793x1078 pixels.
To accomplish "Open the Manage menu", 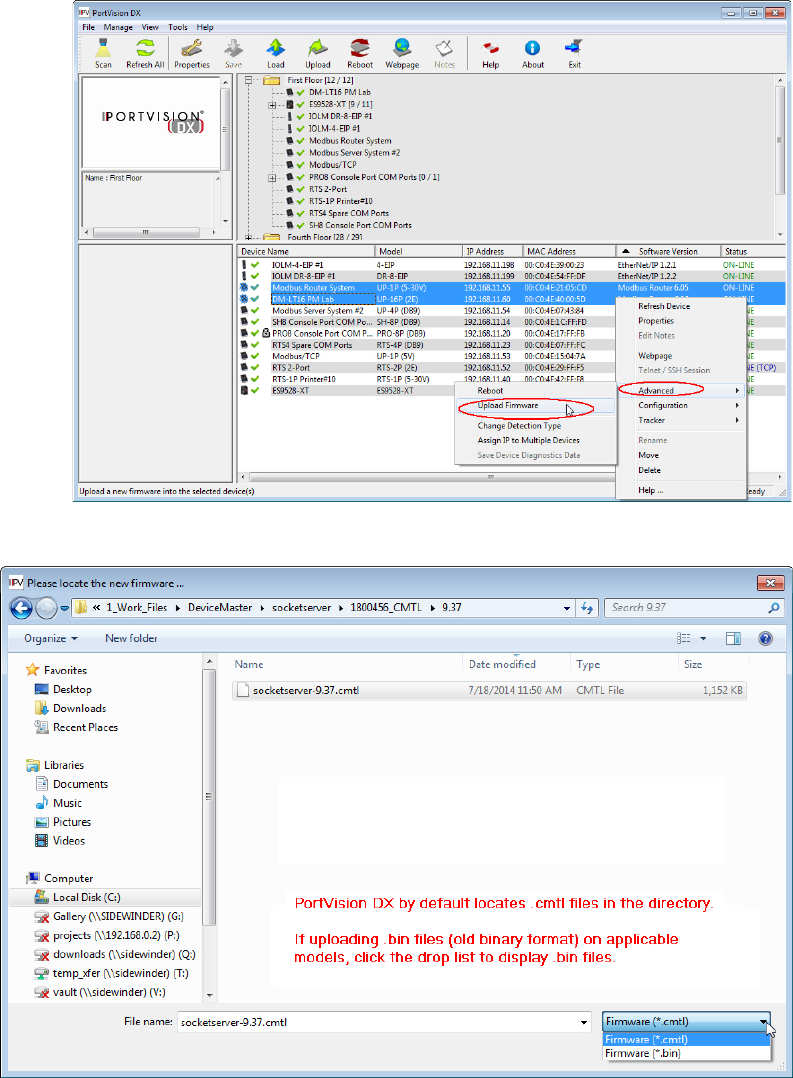I will coord(118,28).
